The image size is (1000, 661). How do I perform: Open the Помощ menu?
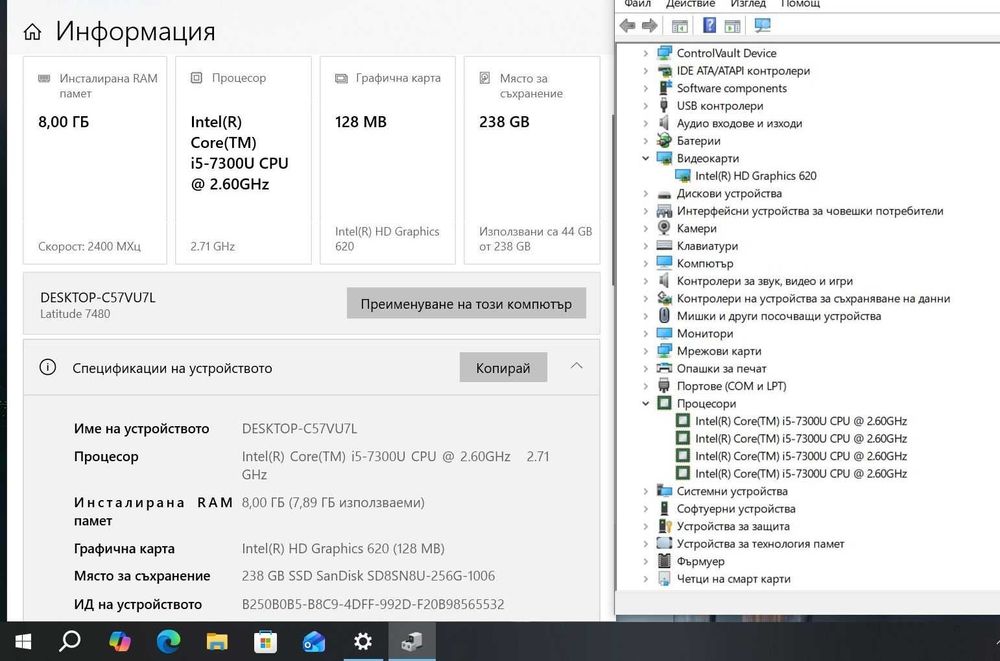point(800,4)
